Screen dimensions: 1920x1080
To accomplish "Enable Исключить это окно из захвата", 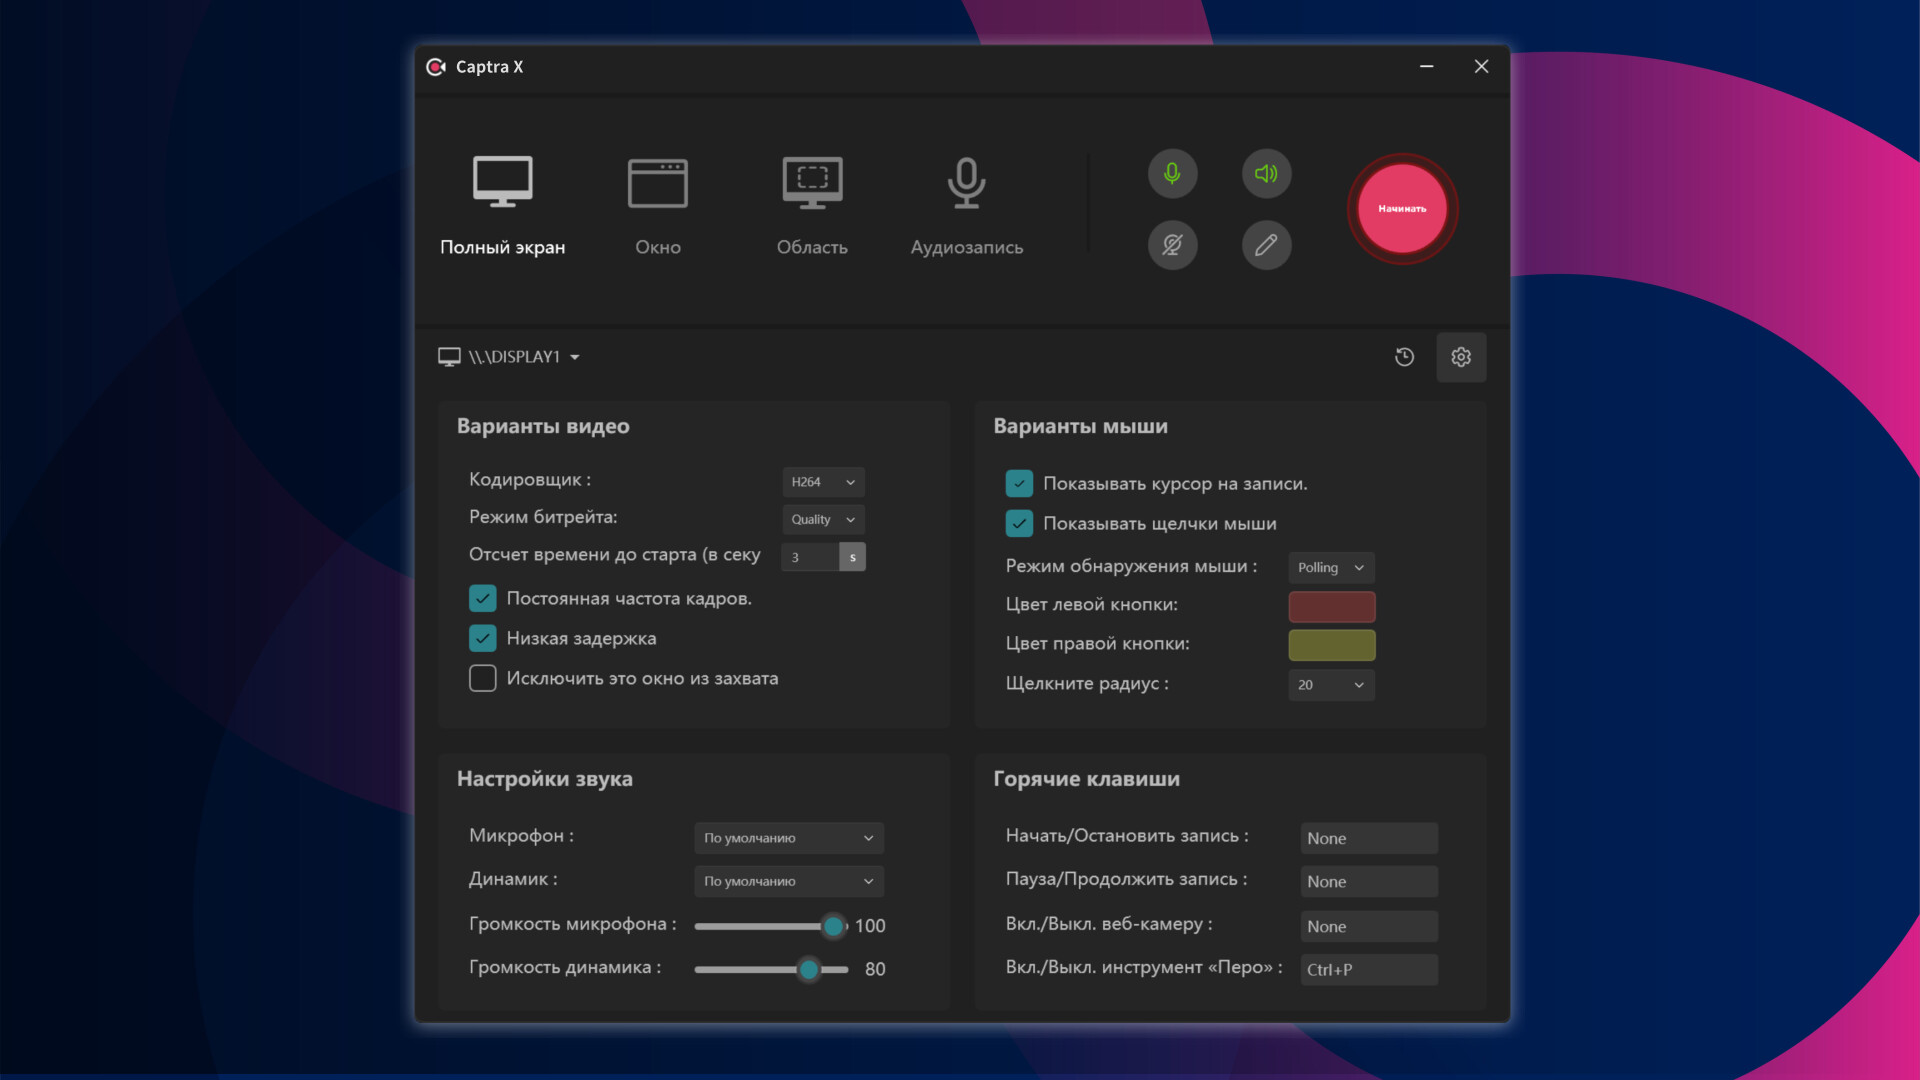I will pyautogui.click(x=482, y=678).
